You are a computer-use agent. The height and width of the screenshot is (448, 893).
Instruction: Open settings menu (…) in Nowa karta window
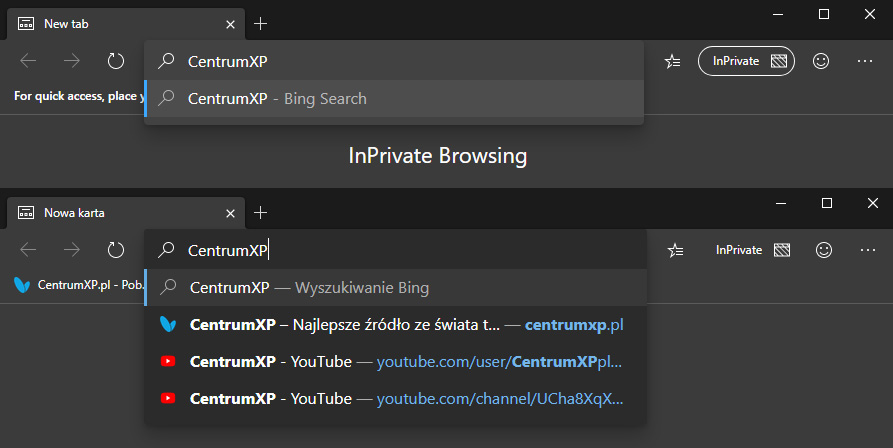tap(867, 250)
